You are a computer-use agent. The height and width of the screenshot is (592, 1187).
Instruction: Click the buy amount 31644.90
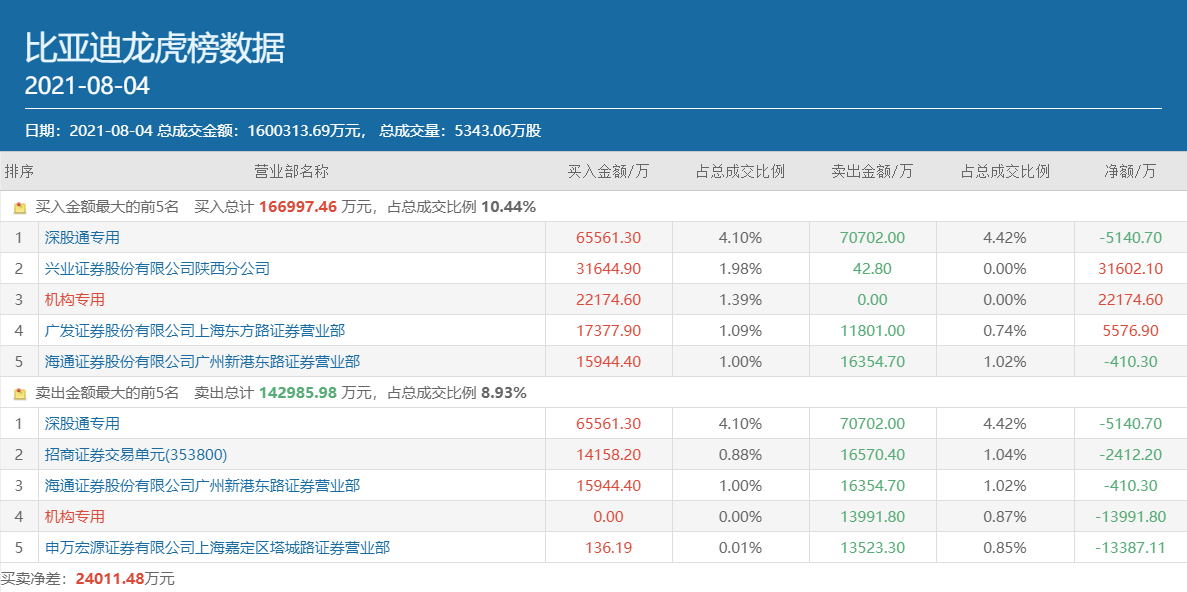(x=609, y=269)
